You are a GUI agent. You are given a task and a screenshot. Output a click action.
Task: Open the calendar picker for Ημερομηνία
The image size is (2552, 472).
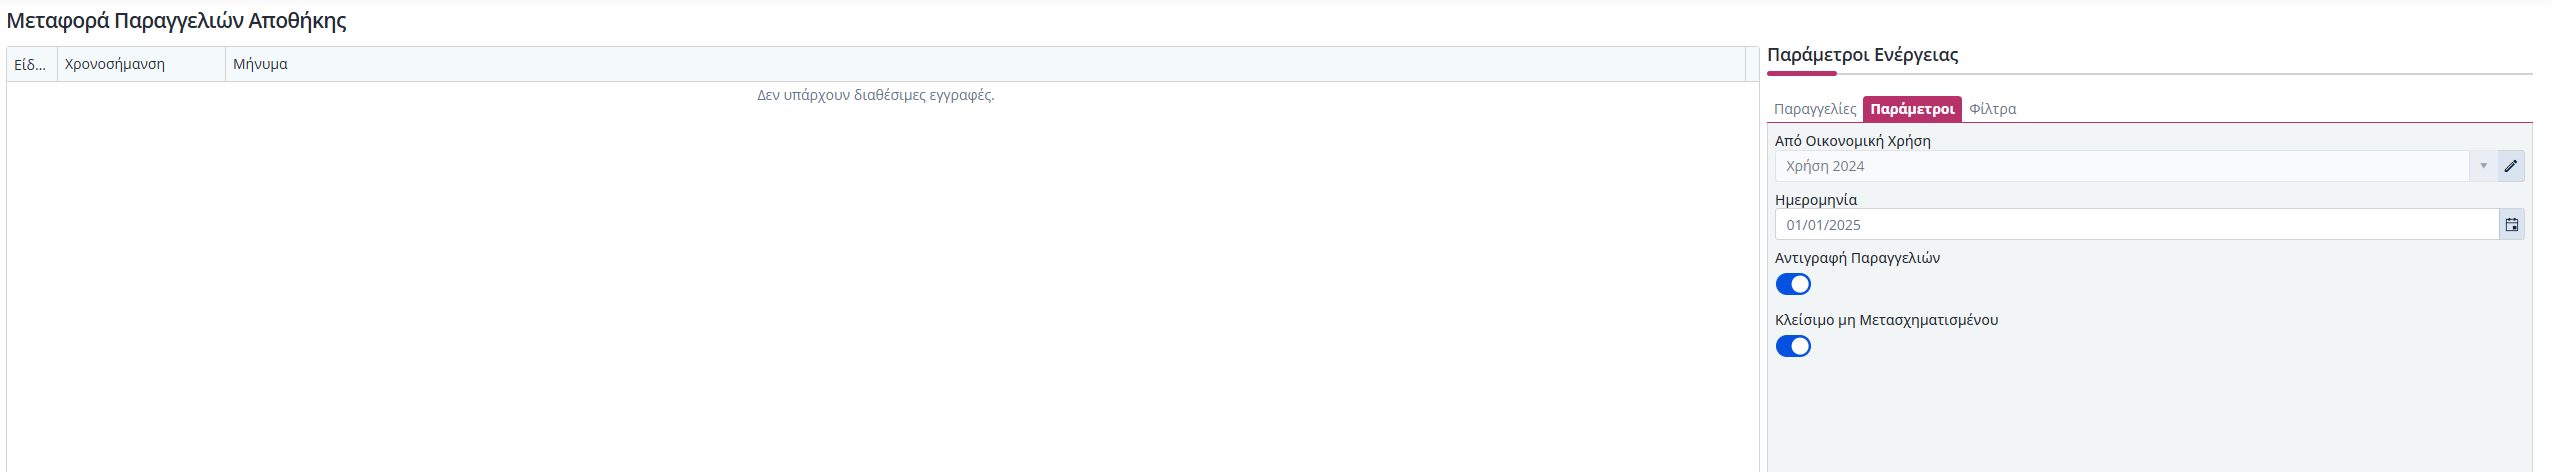[2511, 225]
